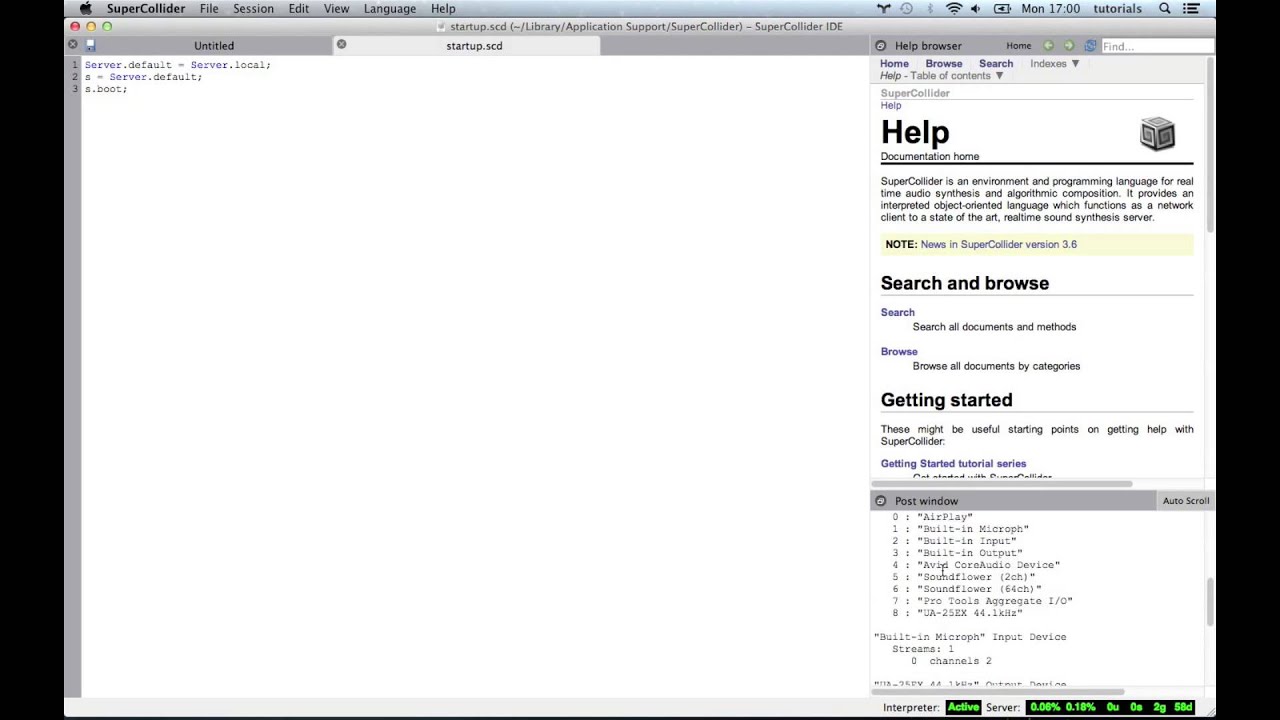This screenshot has height=720, width=1280.
Task: Go forward in the Help browser
Action: point(1069,46)
